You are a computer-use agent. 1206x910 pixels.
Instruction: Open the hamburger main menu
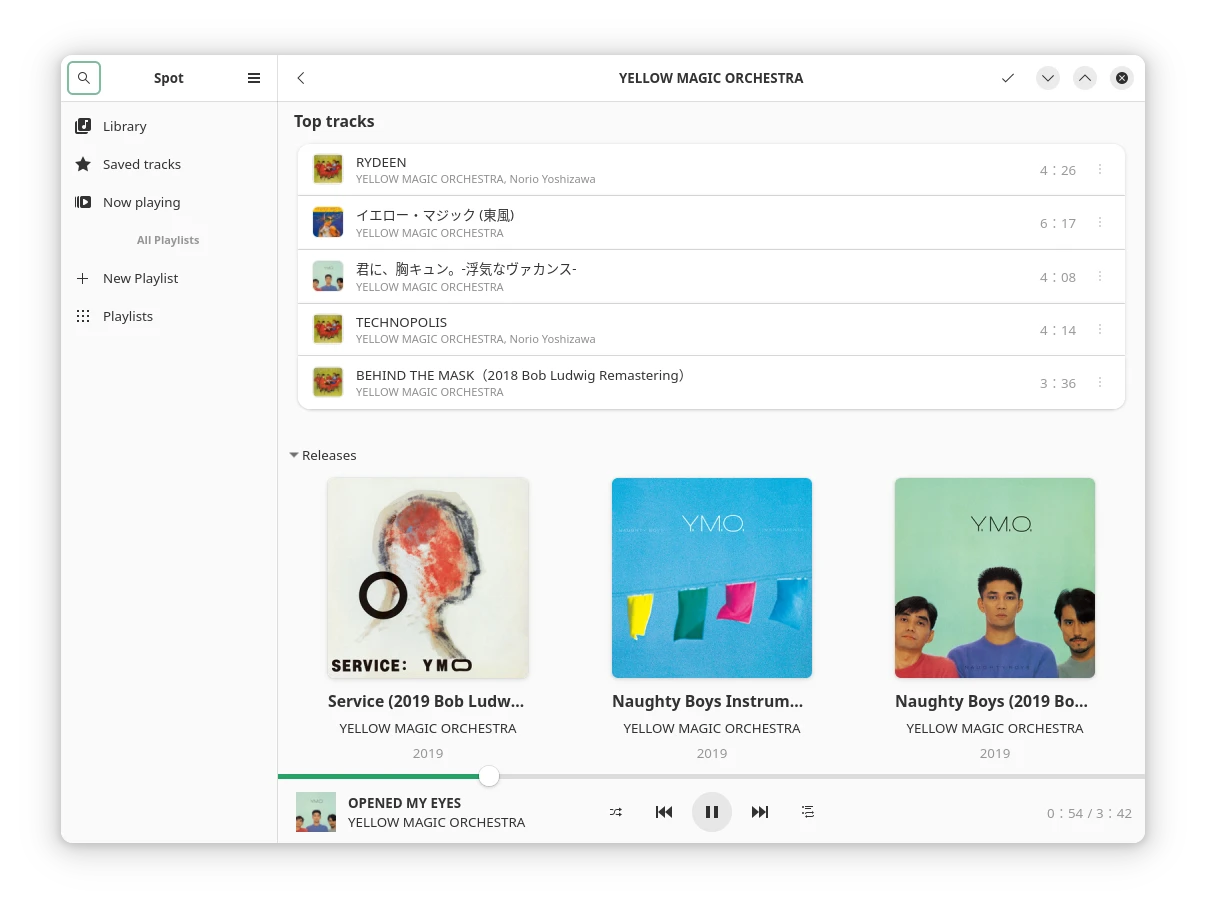click(254, 78)
